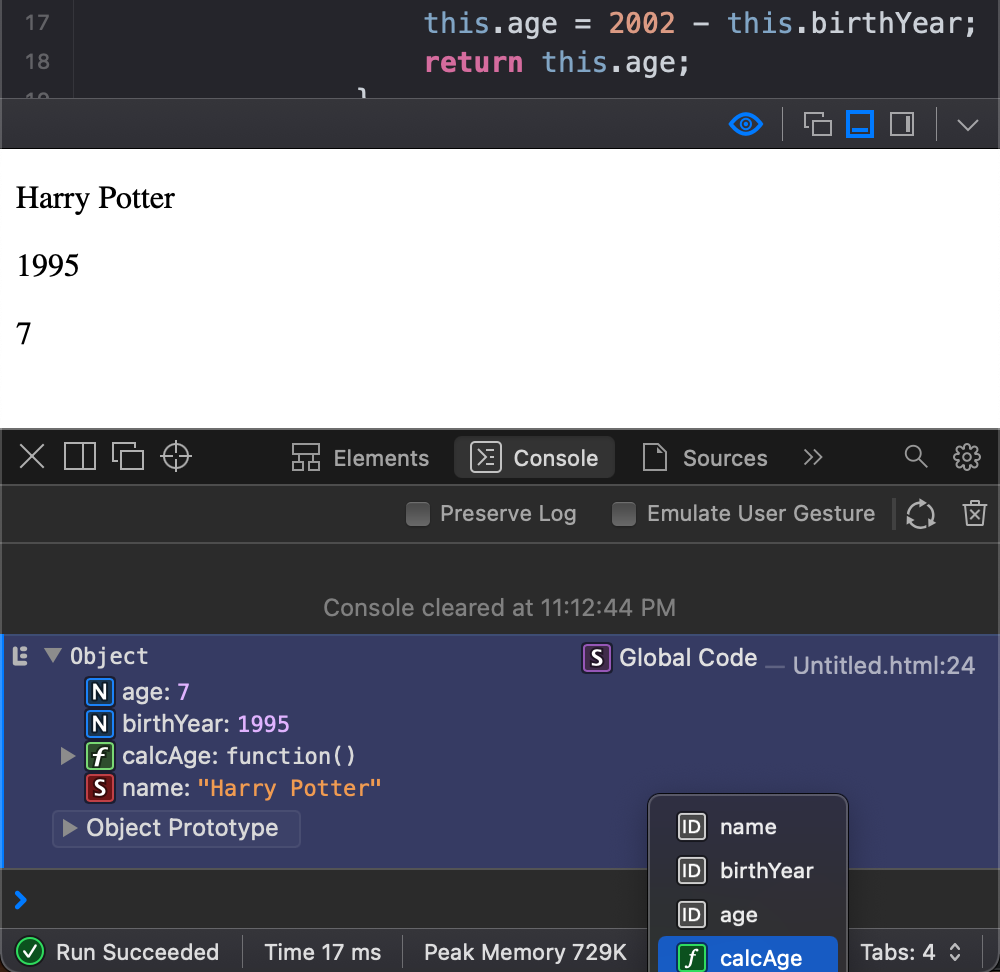The width and height of the screenshot is (1000, 972).
Task: Activate the element selection crosshair icon
Action: pyautogui.click(x=175, y=457)
